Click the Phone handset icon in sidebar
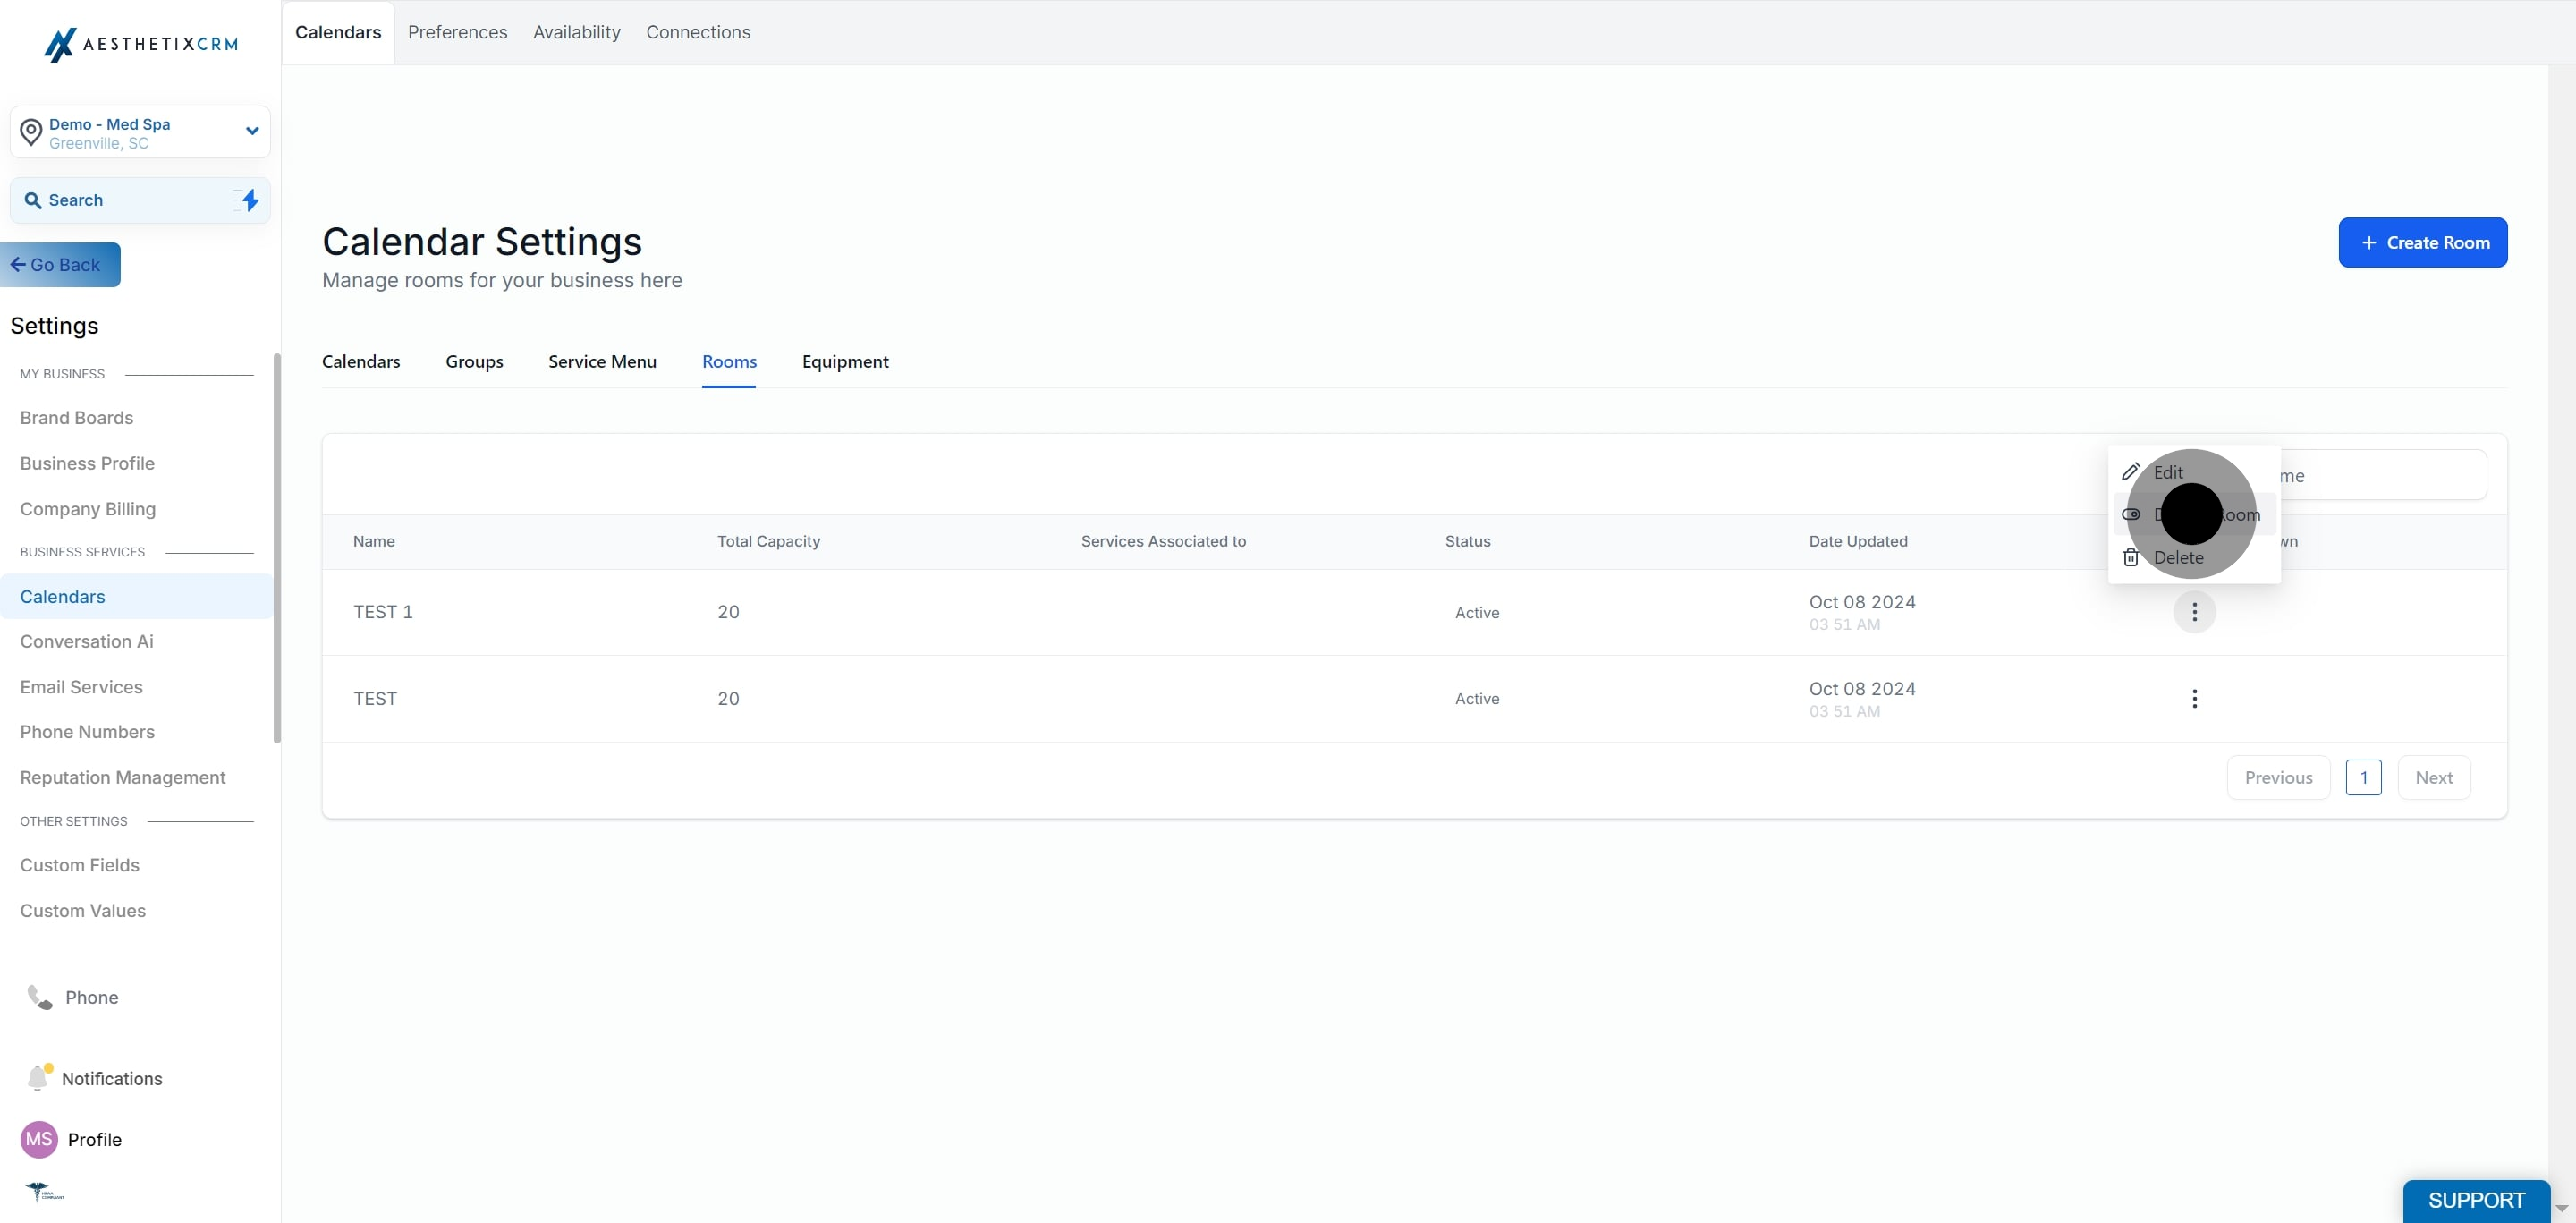The width and height of the screenshot is (2576, 1223). coord(39,997)
